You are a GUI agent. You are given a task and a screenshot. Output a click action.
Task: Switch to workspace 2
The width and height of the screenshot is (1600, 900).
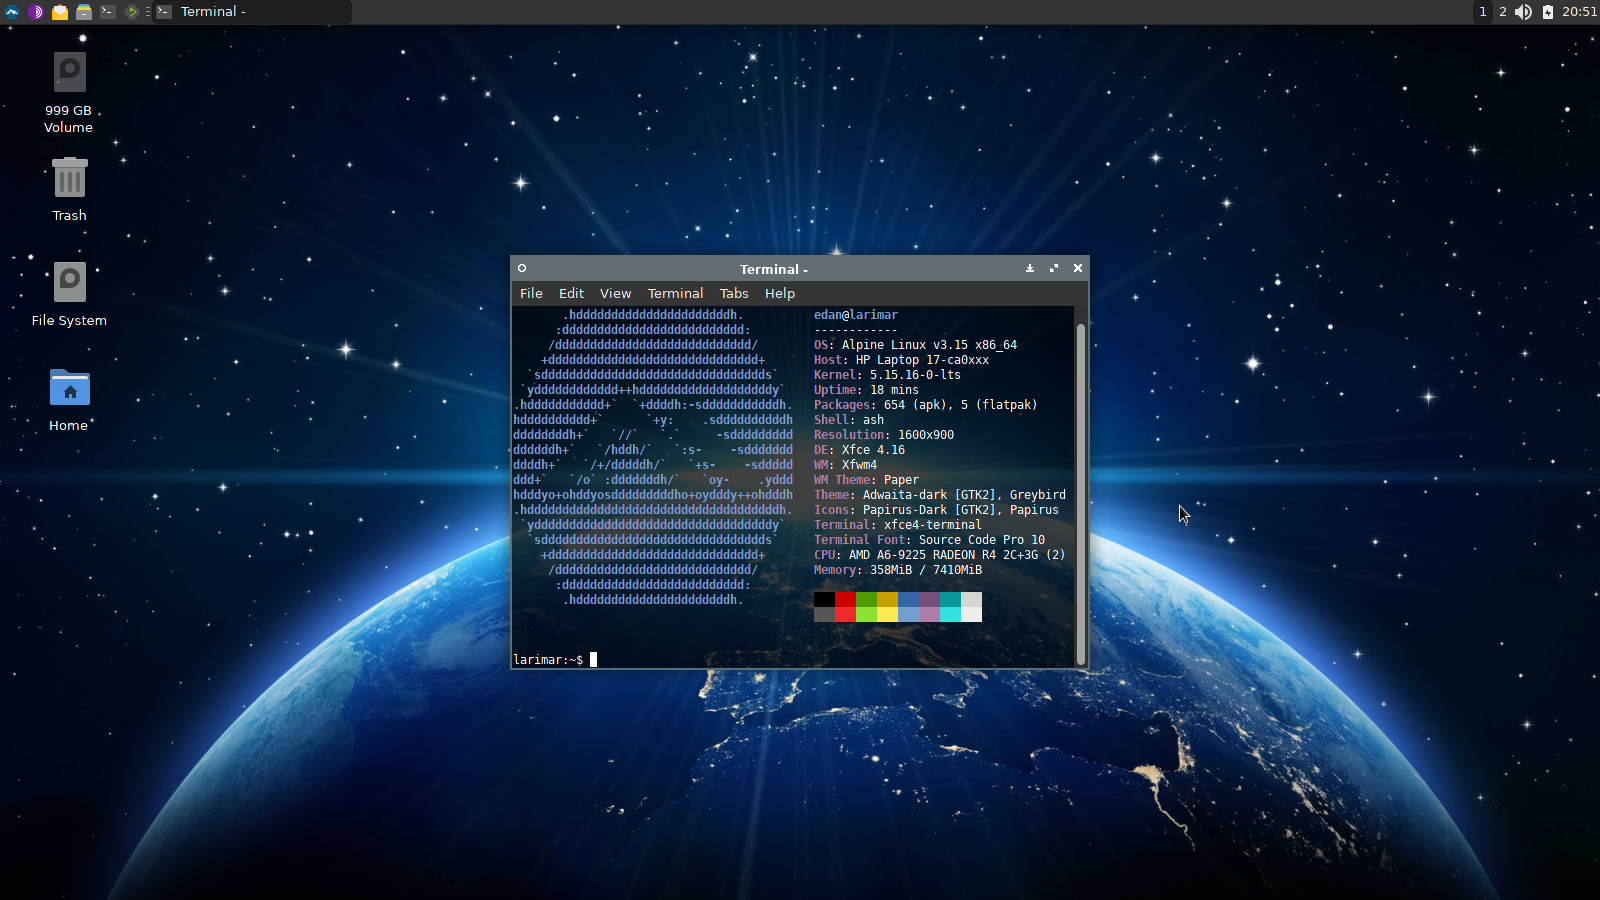[1502, 12]
